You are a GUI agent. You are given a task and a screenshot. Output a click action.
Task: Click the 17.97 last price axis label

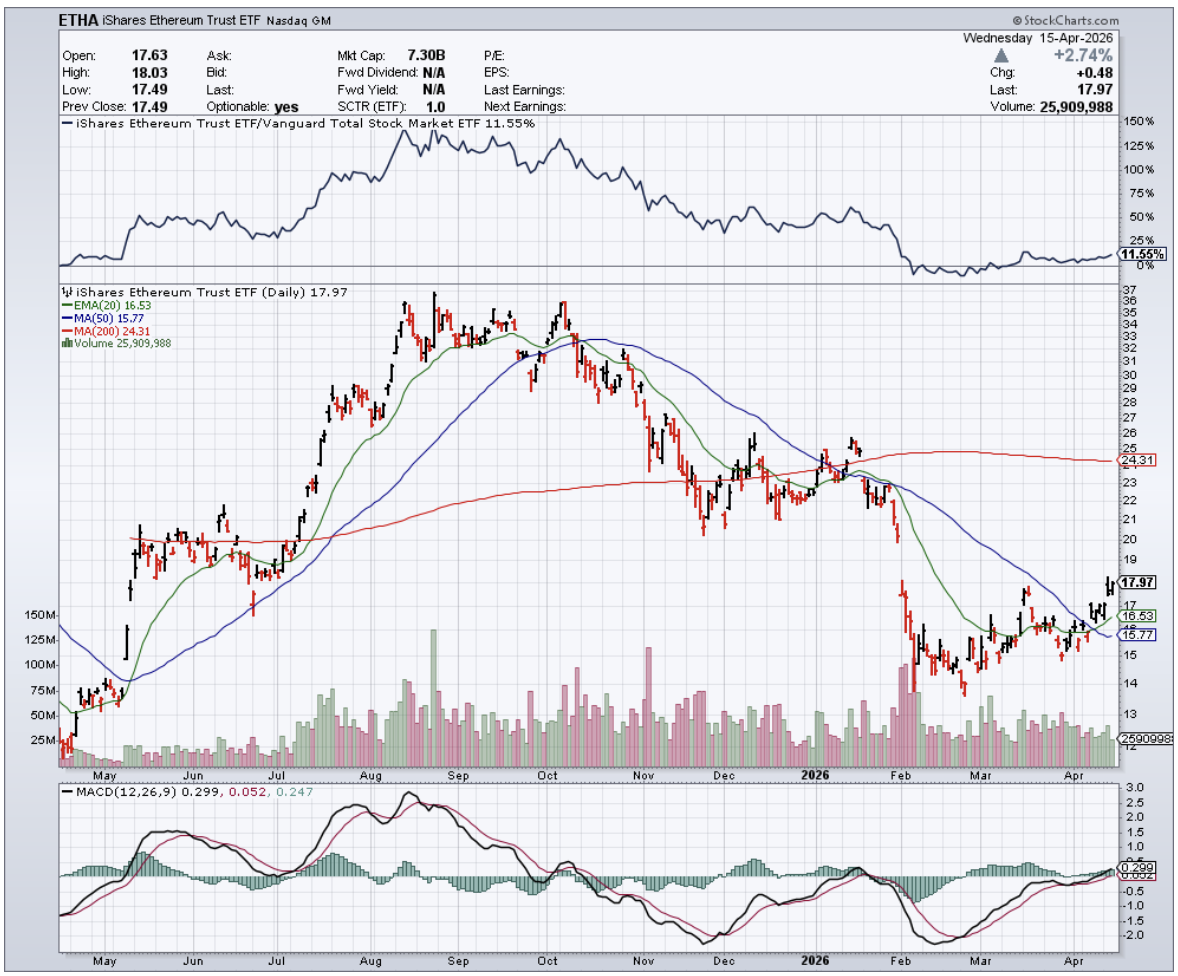coord(1139,582)
